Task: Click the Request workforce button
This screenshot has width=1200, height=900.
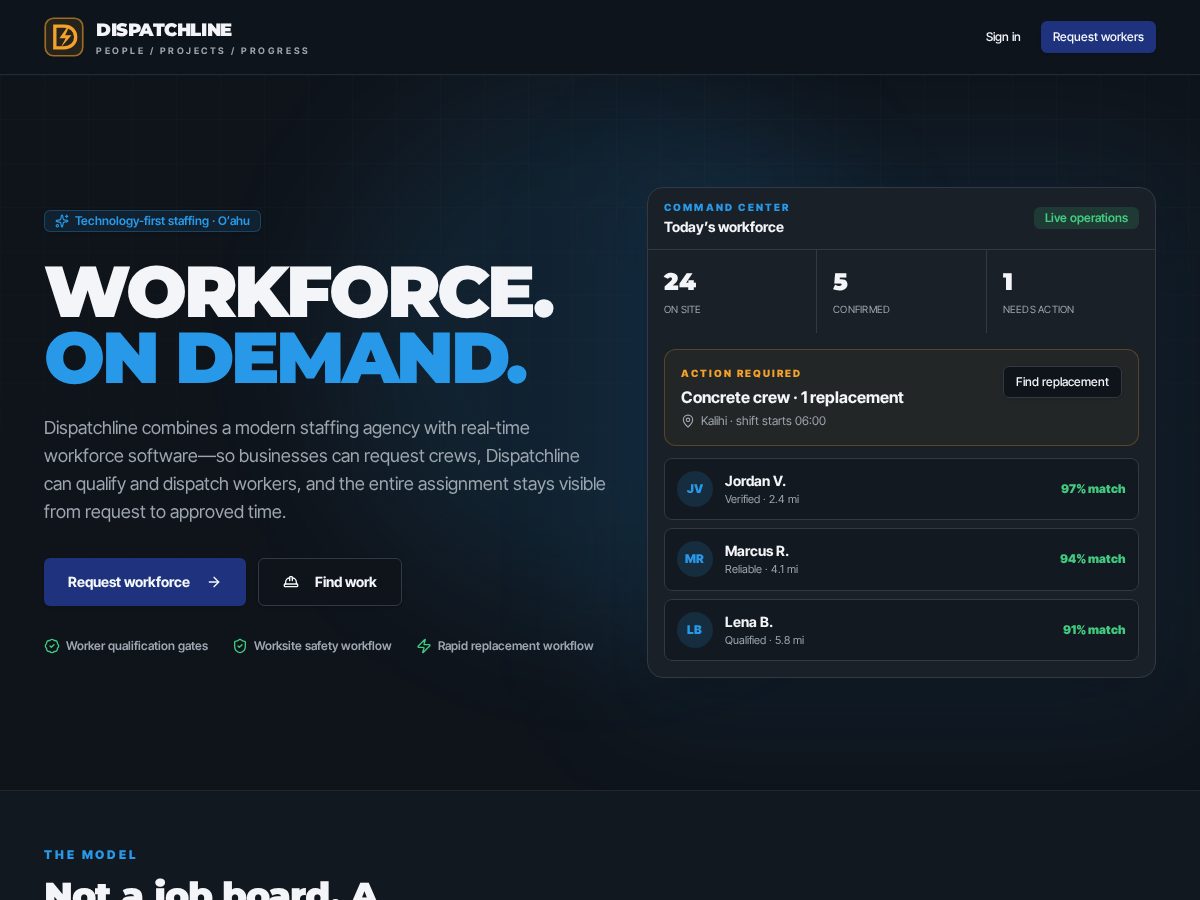Action: (x=145, y=582)
